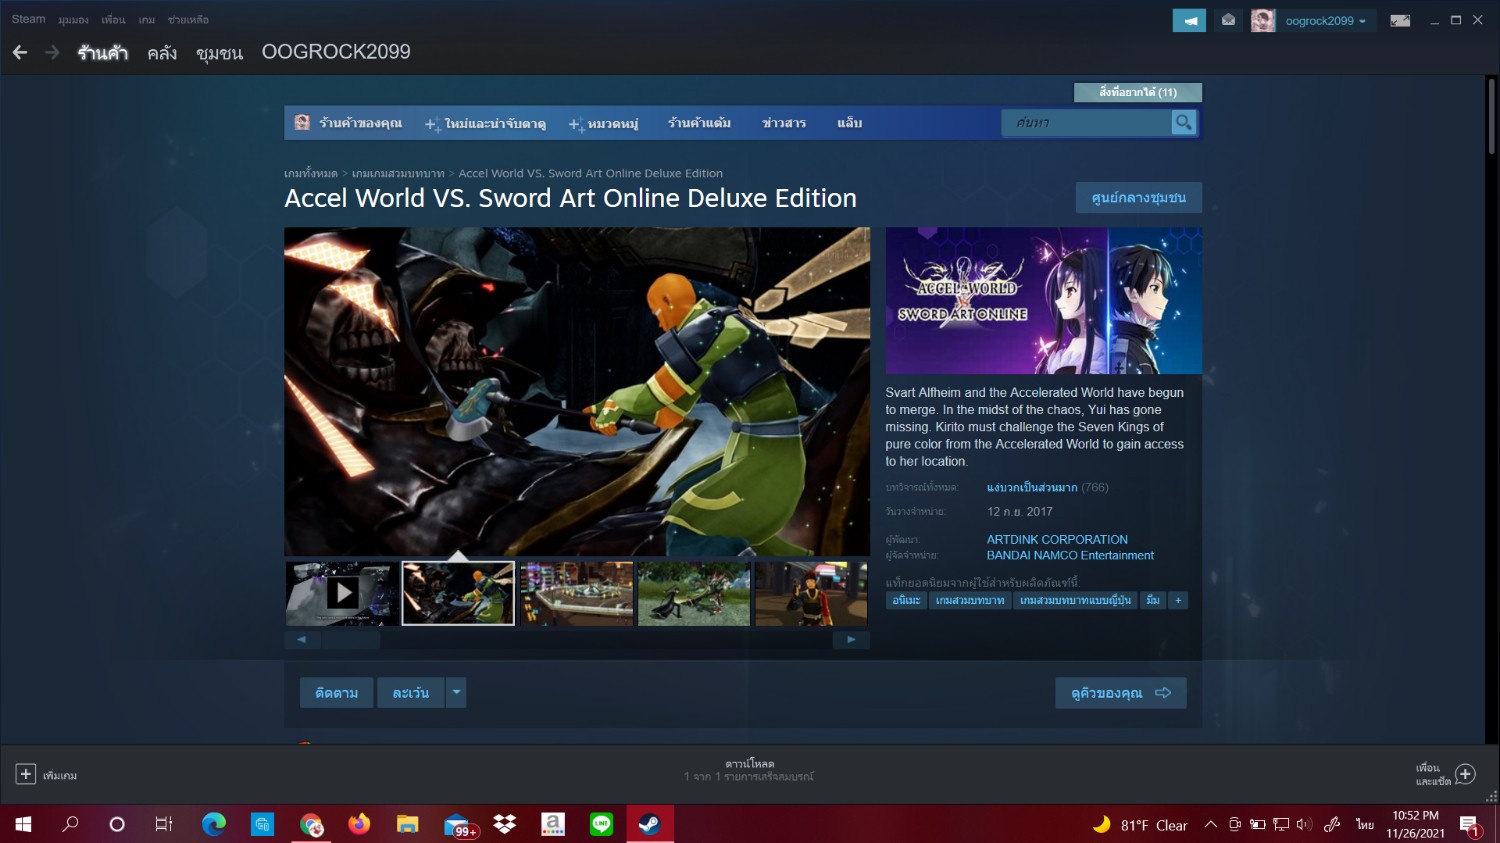The height and width of the screenshot is (843, 1500).
Task: Click the + button after the มีม tag
Action: click(x=1178, y=600)
